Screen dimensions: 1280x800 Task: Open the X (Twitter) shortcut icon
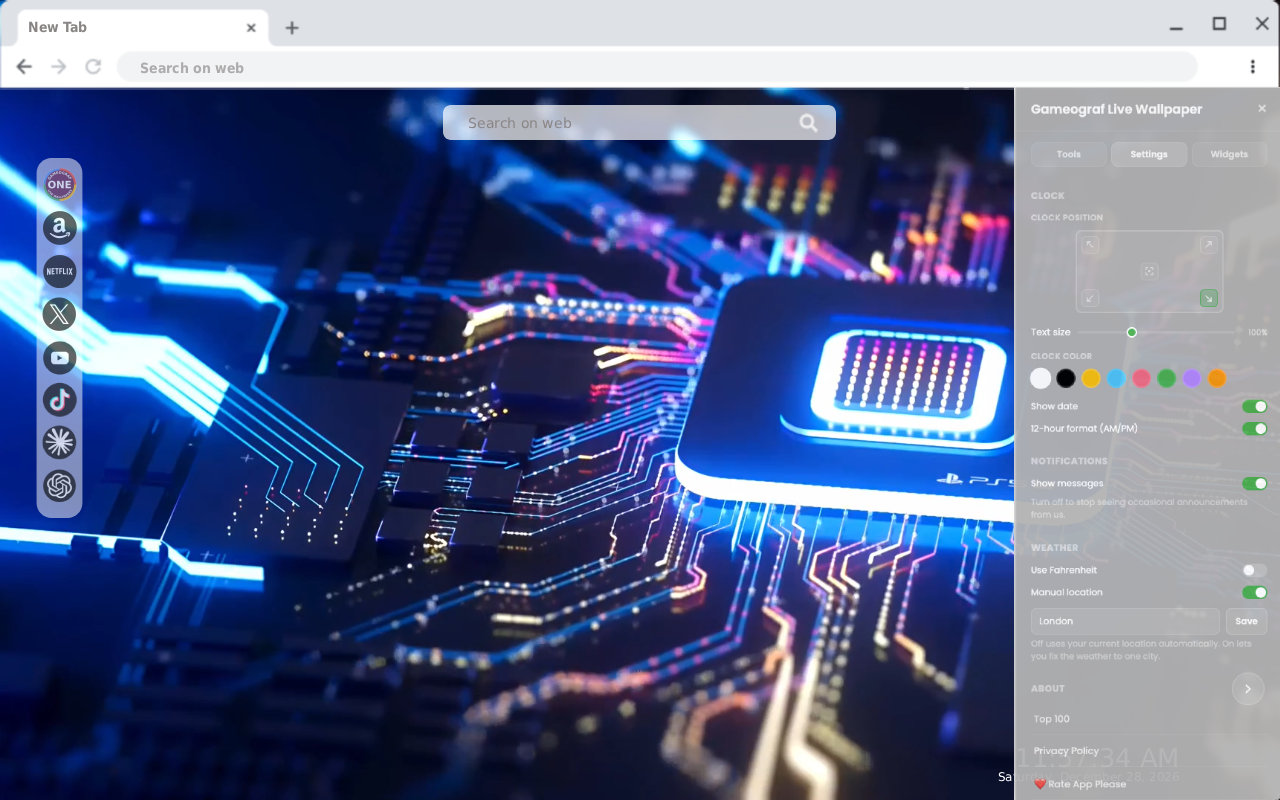(60, 314)
